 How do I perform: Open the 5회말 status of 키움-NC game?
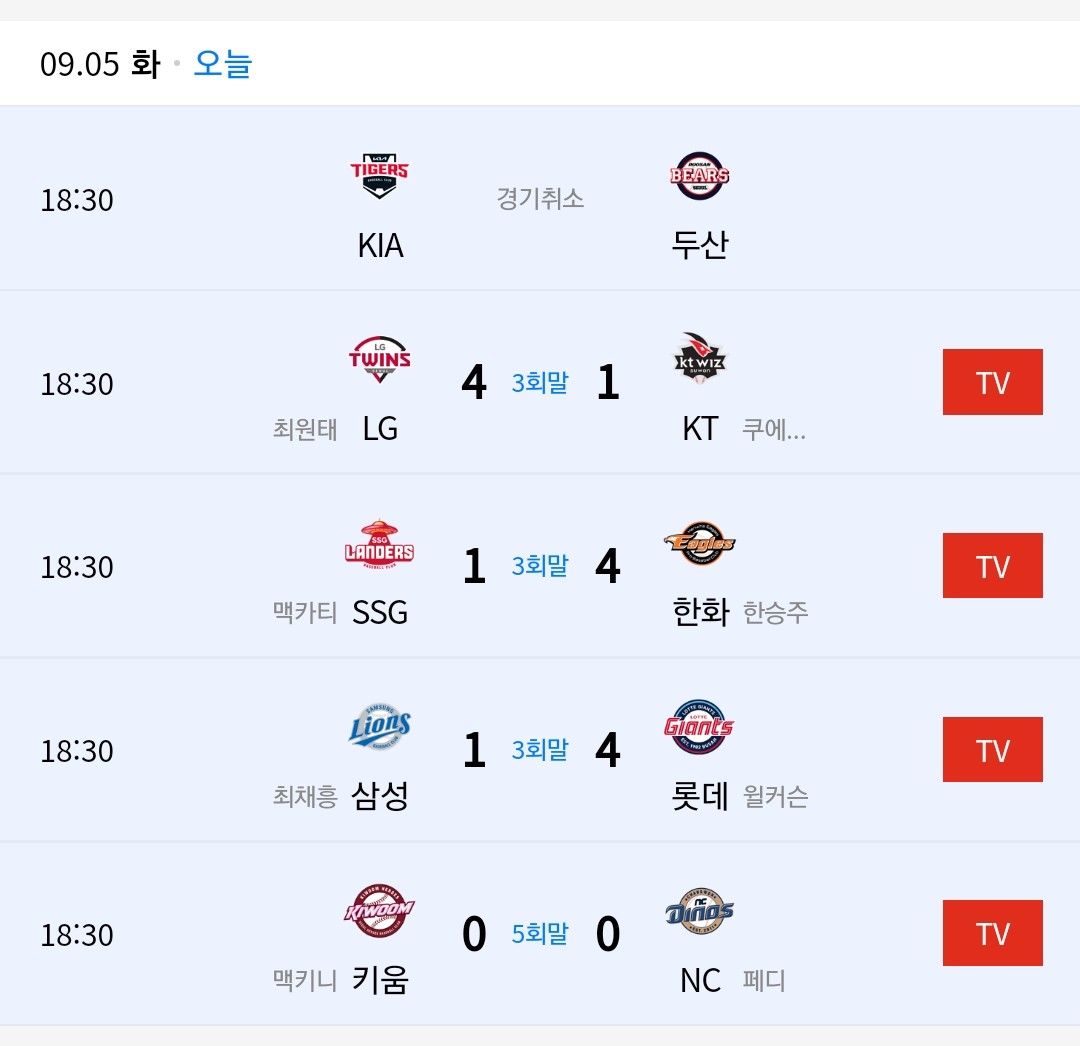tap(540, 933)
